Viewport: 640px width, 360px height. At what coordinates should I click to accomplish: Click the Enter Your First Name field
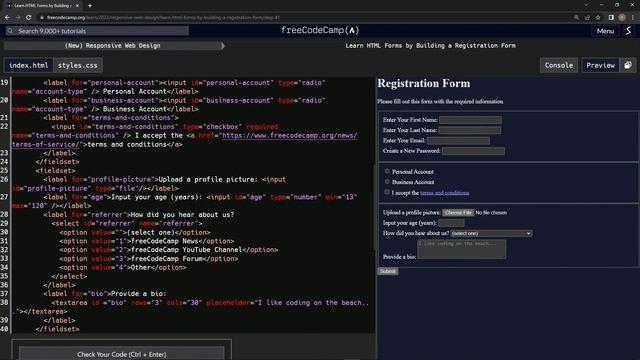pyautogui.click(x=470, y=120)
